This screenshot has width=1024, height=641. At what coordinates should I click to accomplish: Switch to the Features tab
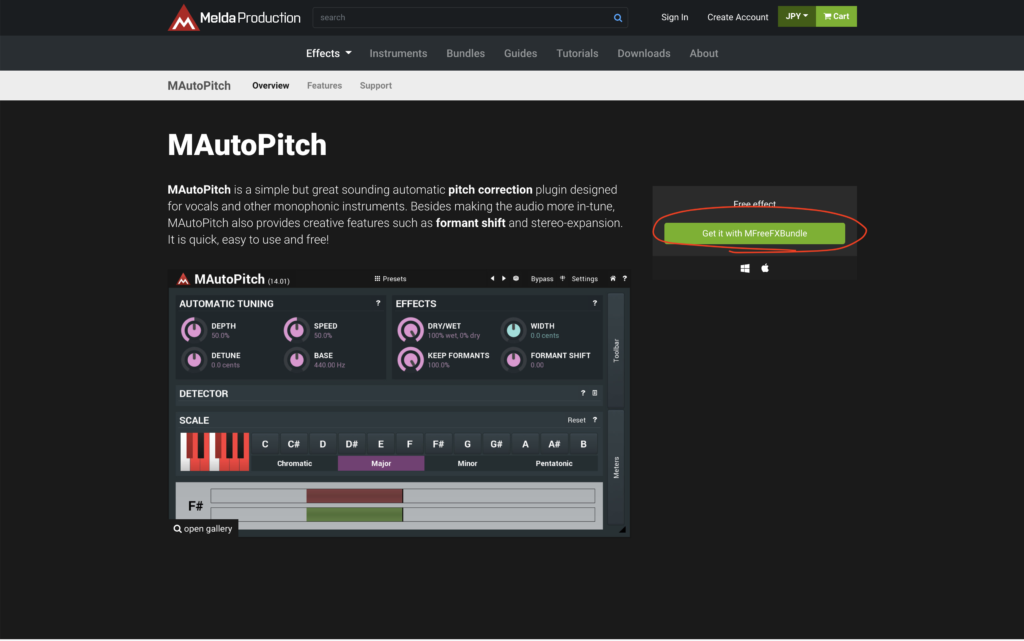click(x=324, y=86)
